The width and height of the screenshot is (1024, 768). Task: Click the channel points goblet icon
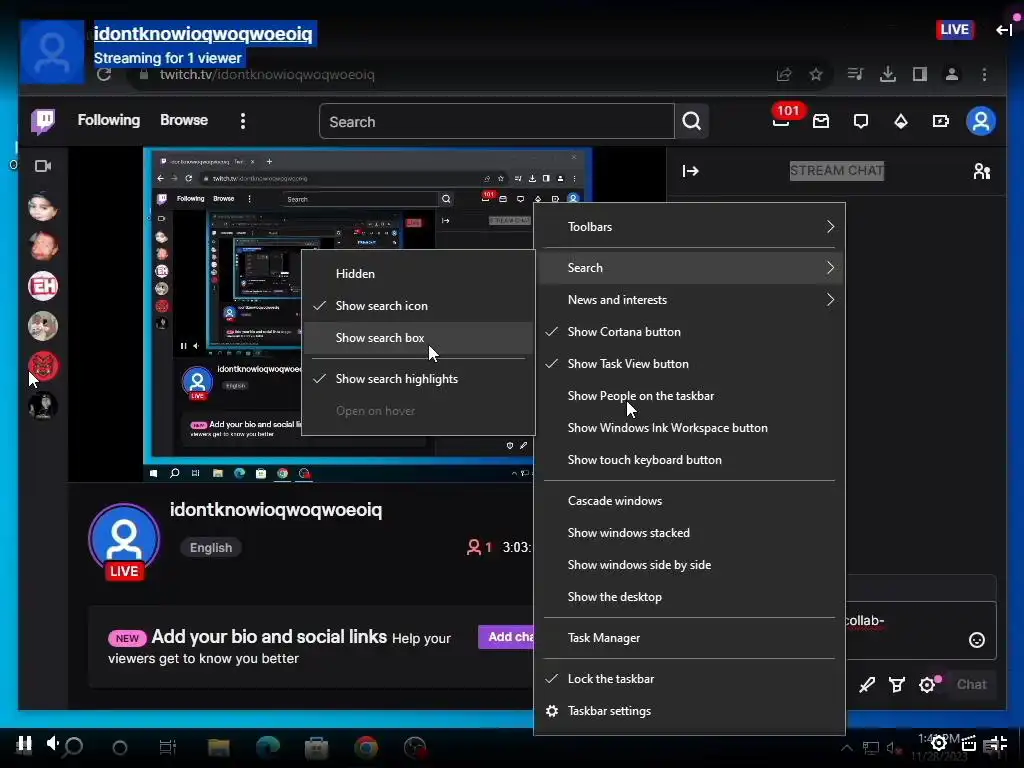[897, 684]
